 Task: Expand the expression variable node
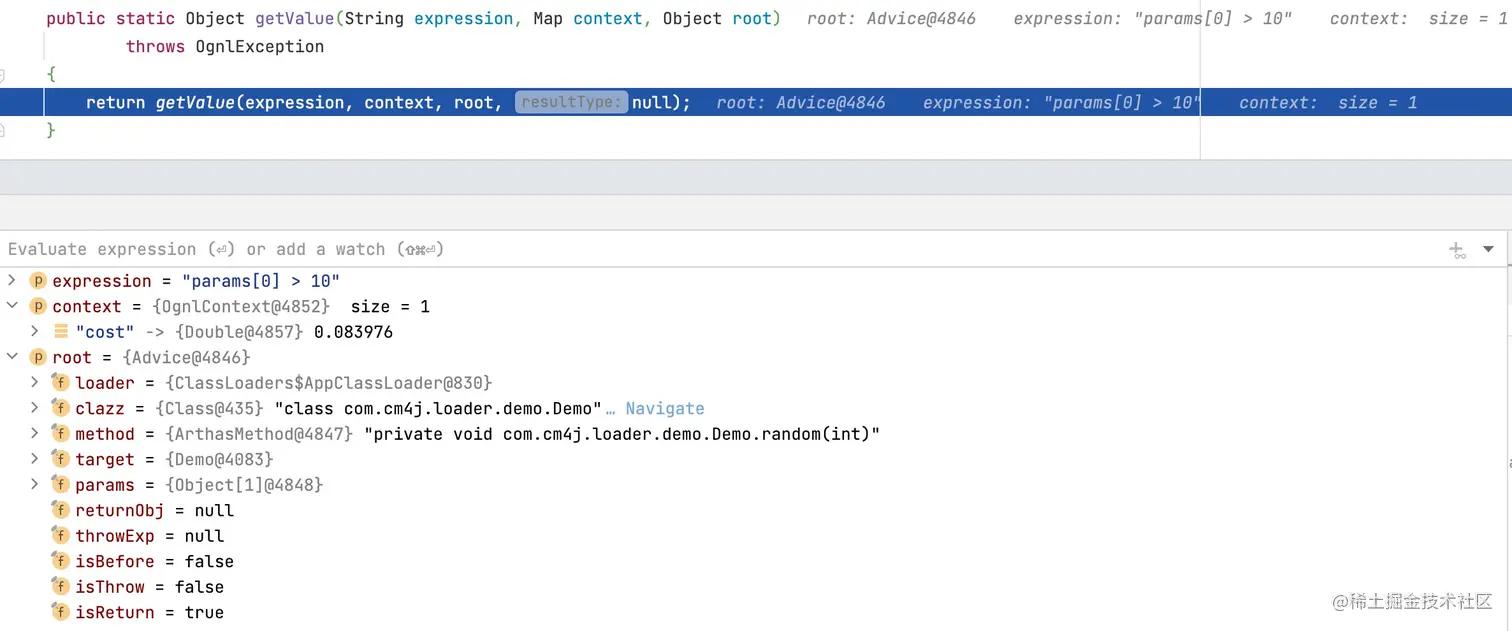coord(12,281)
